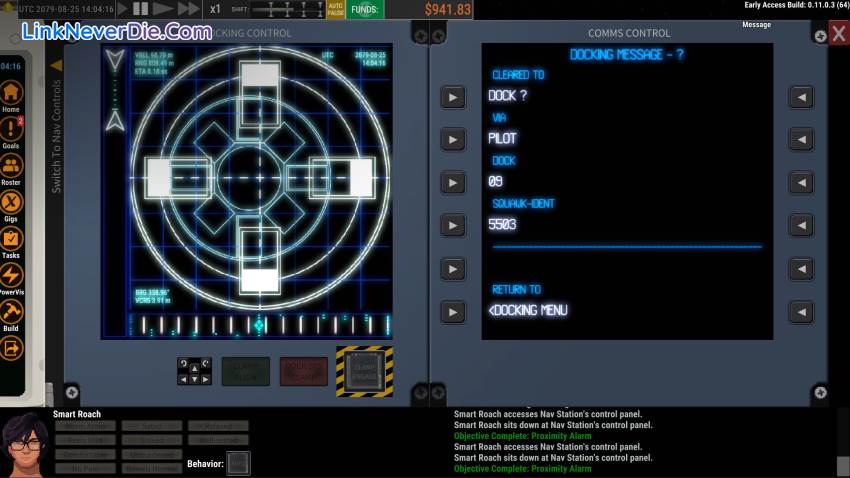
Task: Open the Goals panel icon
Action: coord(11,129)
